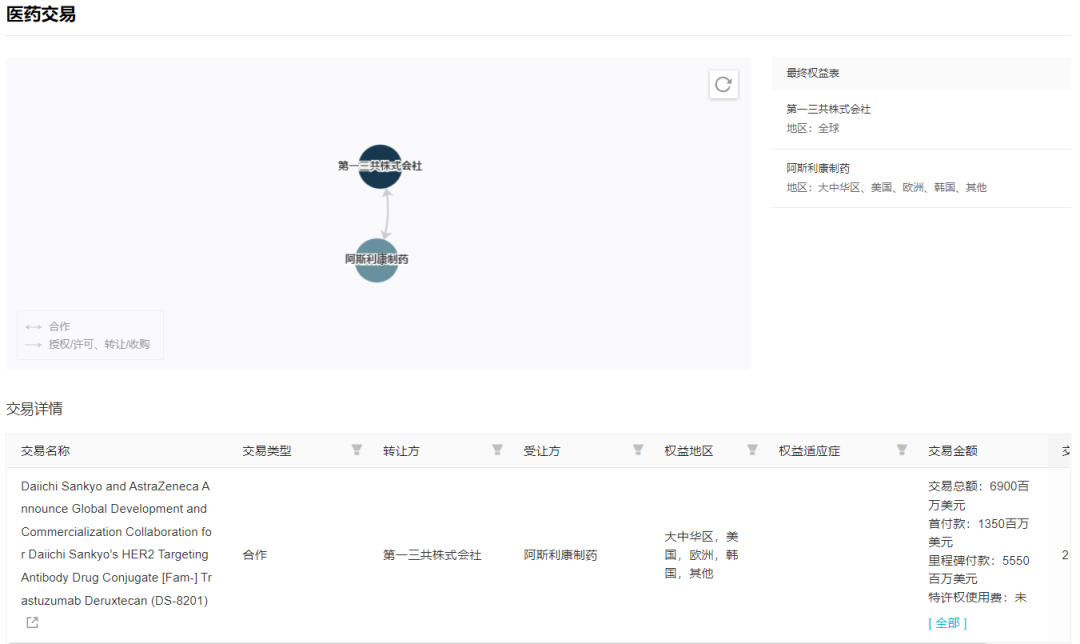Open the 交易类型 column filter
This screenshot has width=1080, height=644.
pos(357,450)
